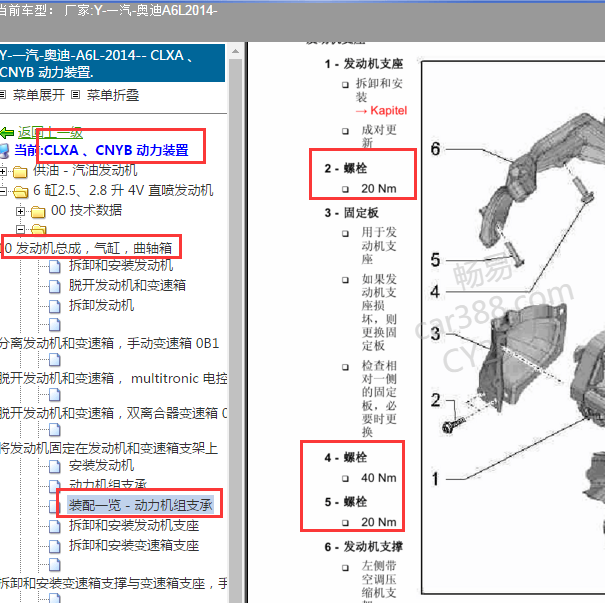Screen dimensions: 605x603
Task: Select 装配一览 - 动力机组支承 entry
Action: point(141,505)
